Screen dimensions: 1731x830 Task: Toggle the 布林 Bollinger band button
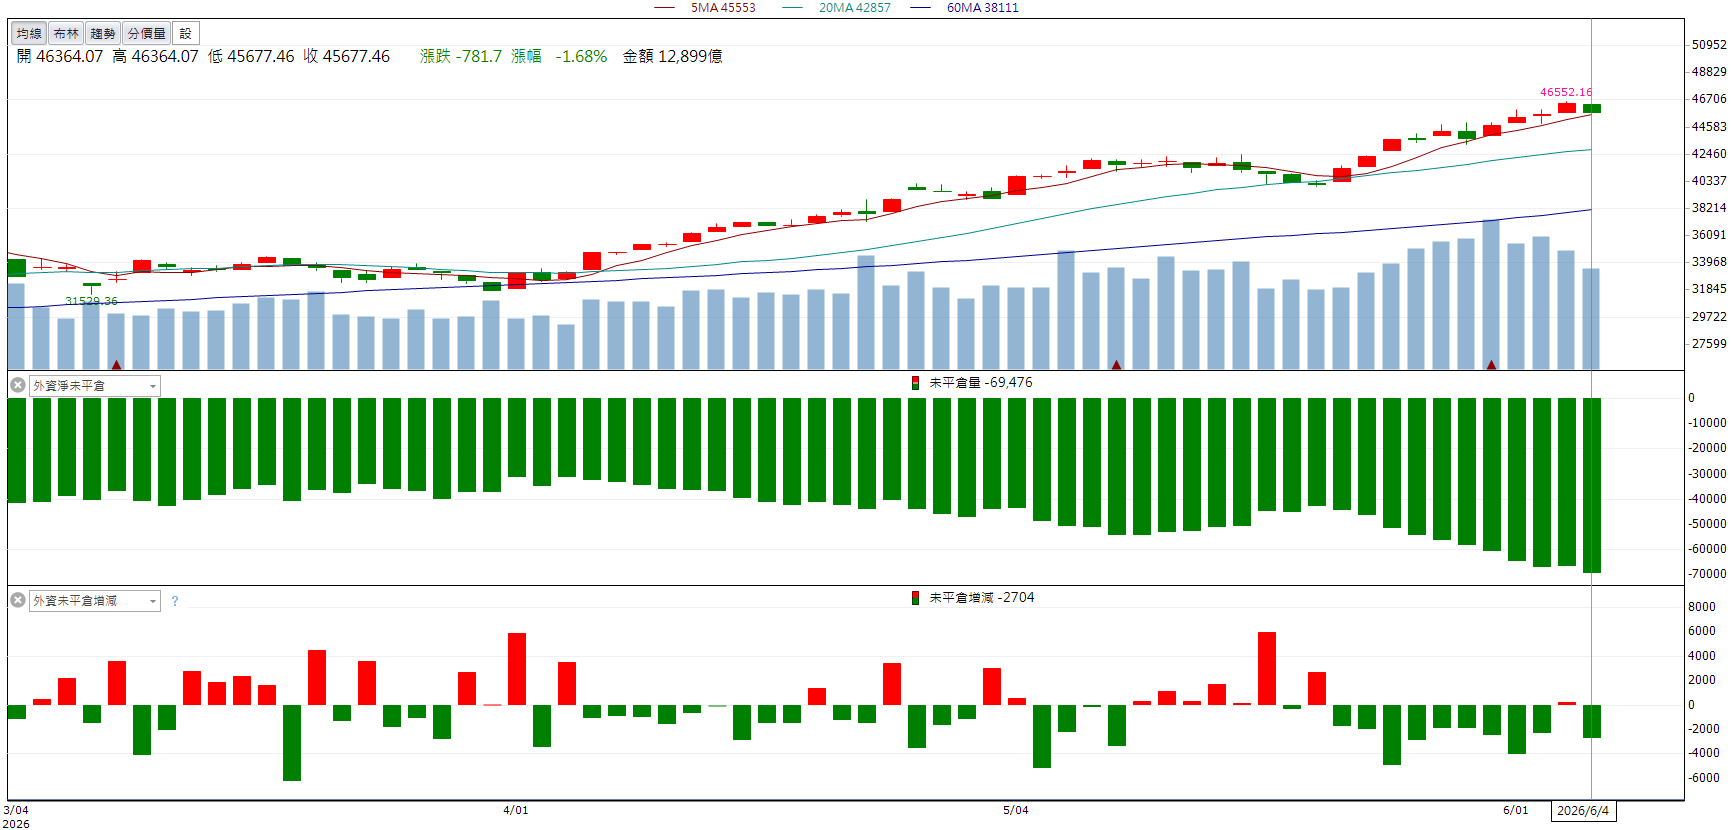click(66, 33)
